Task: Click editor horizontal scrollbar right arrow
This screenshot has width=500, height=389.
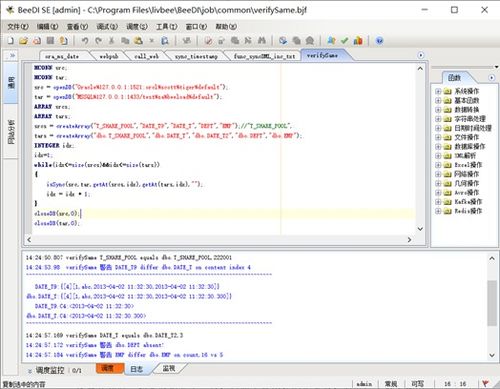Action: coord(409,240)
